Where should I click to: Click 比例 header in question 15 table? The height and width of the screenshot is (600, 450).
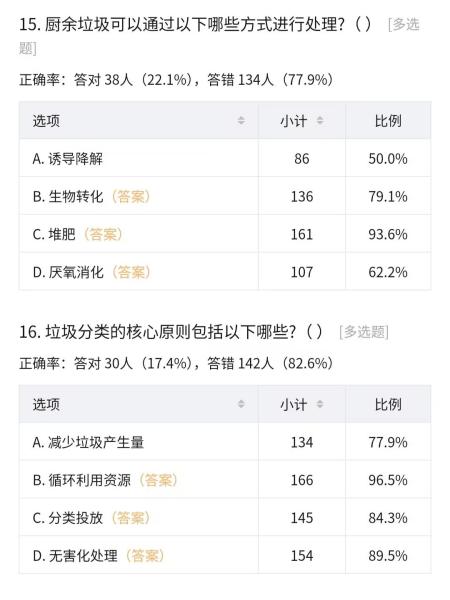[388, 121]
